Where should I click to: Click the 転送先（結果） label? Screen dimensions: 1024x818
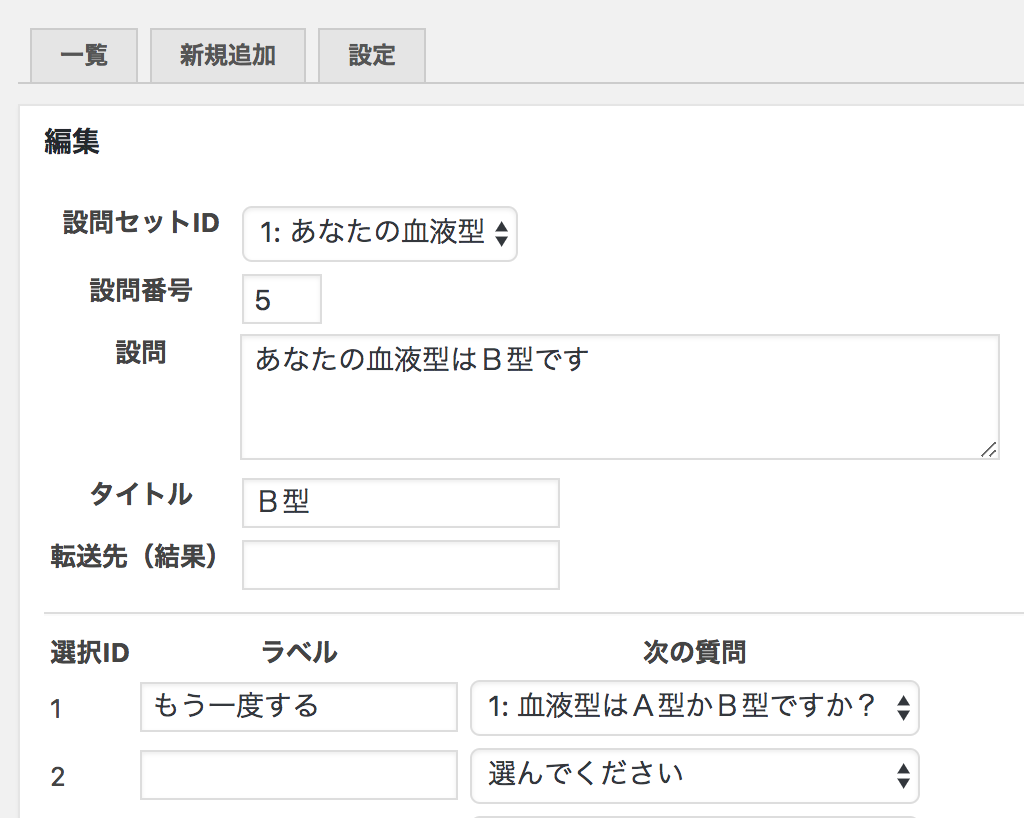coord(135,557)
